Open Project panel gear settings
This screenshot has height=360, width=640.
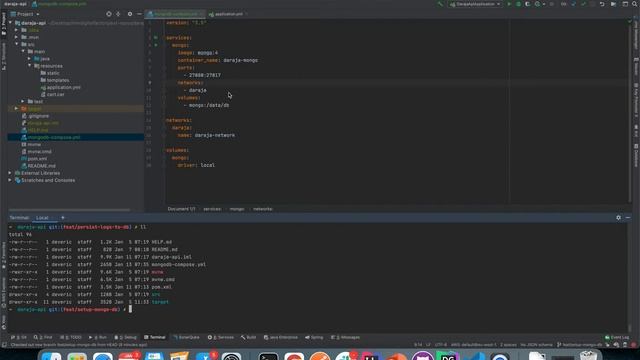click(x=130, y=14)
